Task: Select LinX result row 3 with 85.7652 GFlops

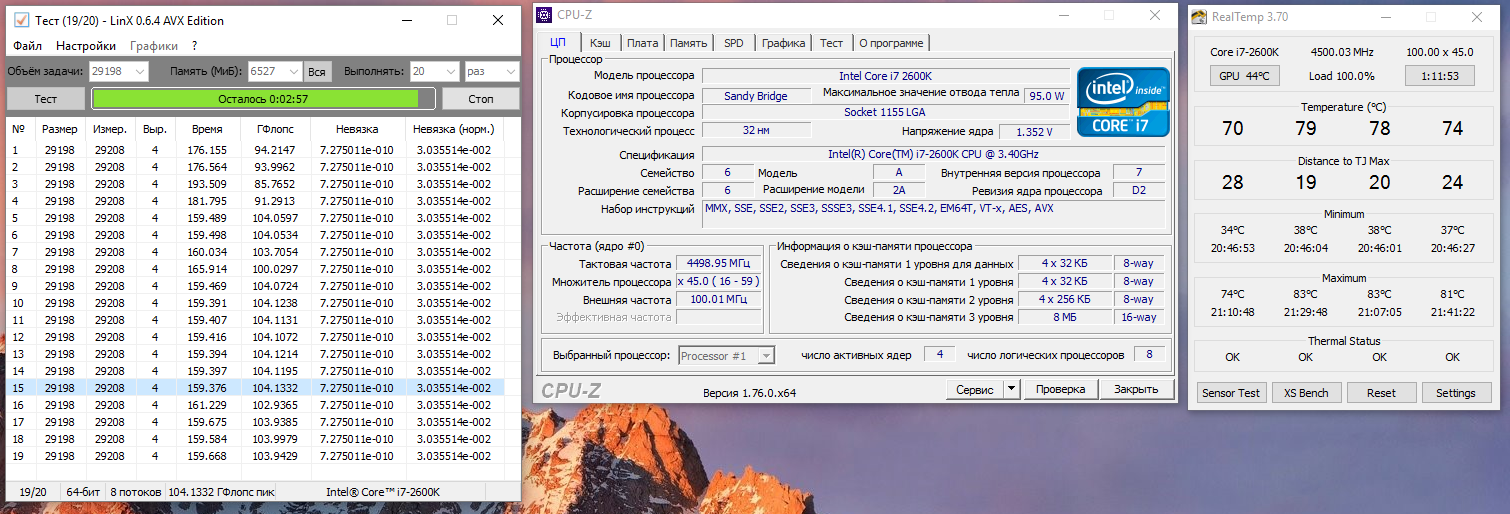Action: tap(255, 184)
